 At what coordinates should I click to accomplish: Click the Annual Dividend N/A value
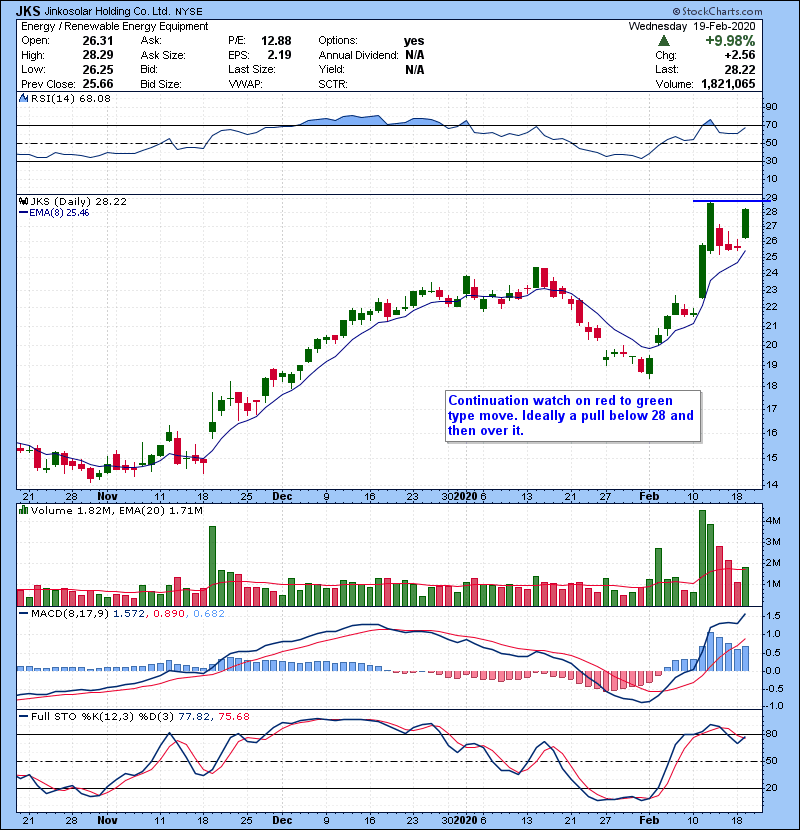tap(415, 55)
